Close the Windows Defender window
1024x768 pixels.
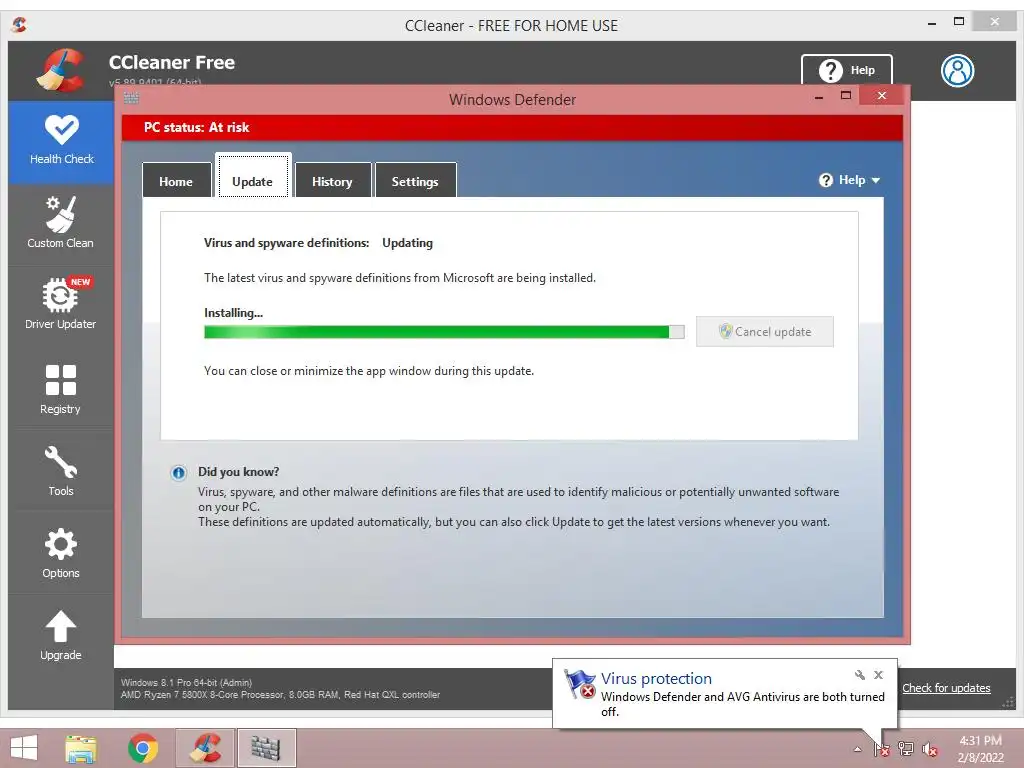882,95
